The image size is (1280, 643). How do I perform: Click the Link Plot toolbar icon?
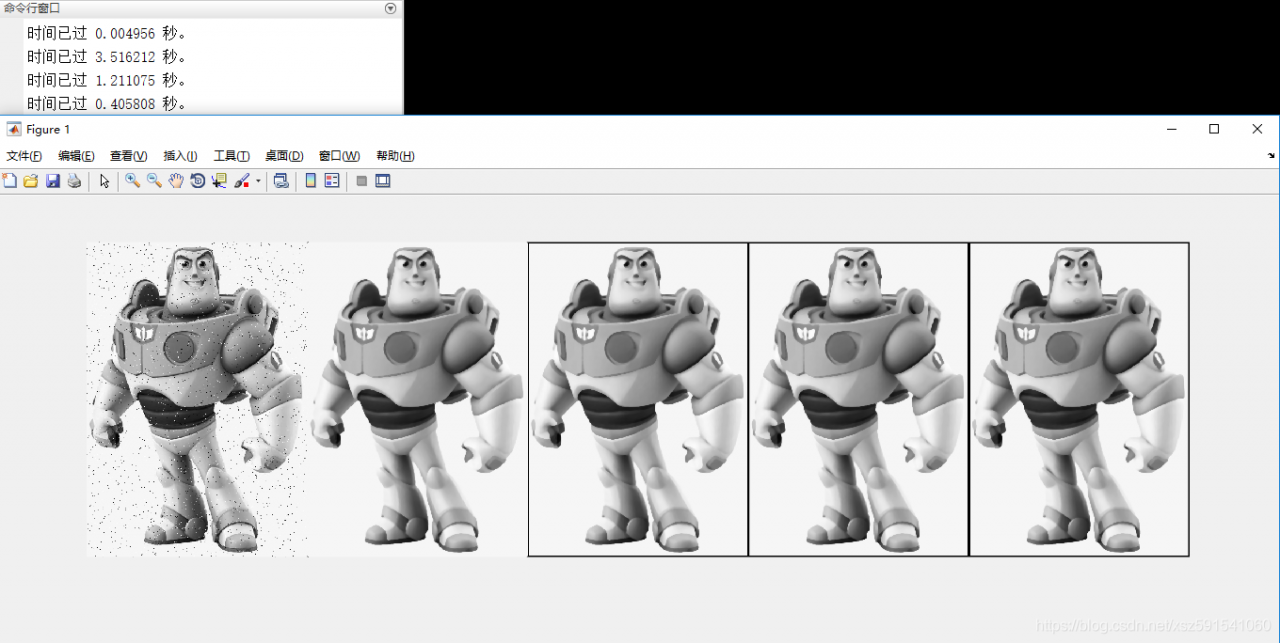[281, 181]
